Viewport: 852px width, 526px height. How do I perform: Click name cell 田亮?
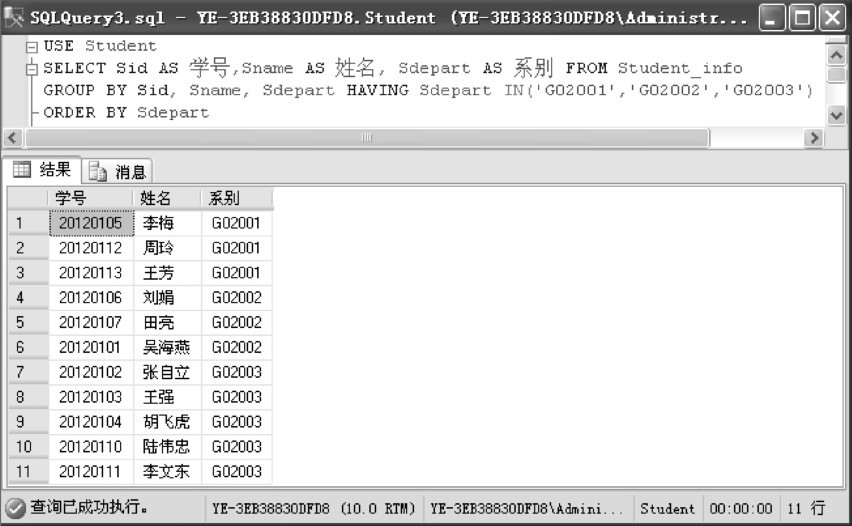167,323
